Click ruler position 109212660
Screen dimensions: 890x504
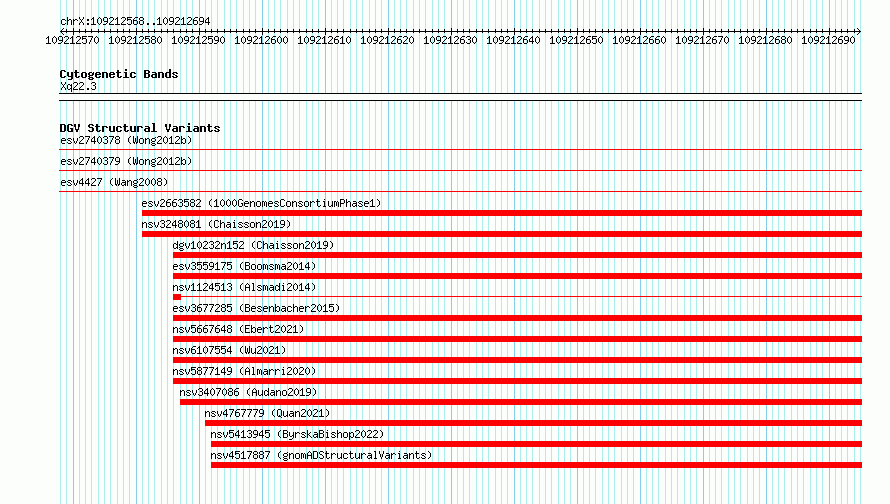639,40
